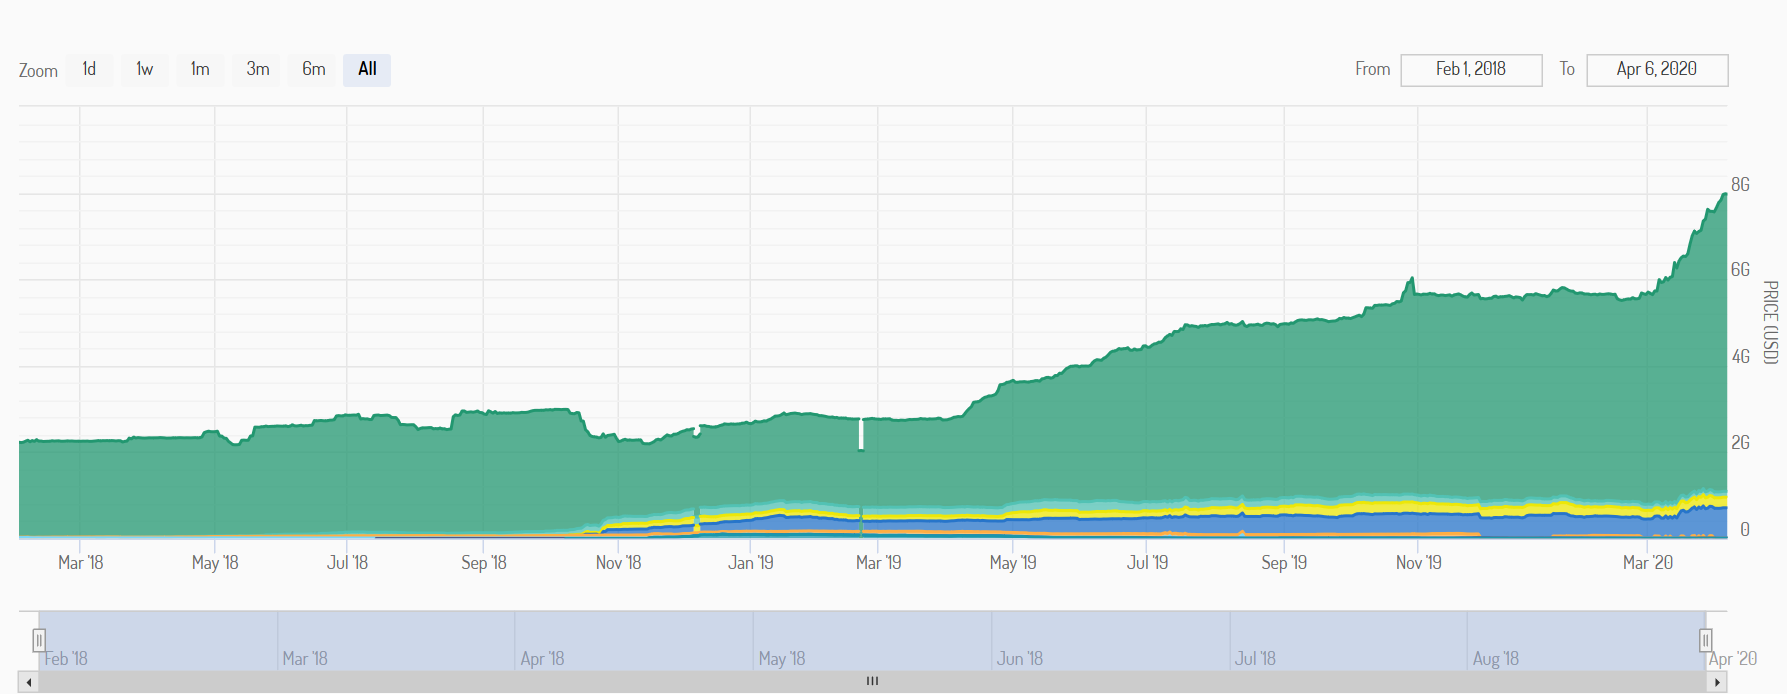Screen dimensions: 1787x694
Task: Click the Mar '20 axis label
Action: click(x=1648, y=563)
